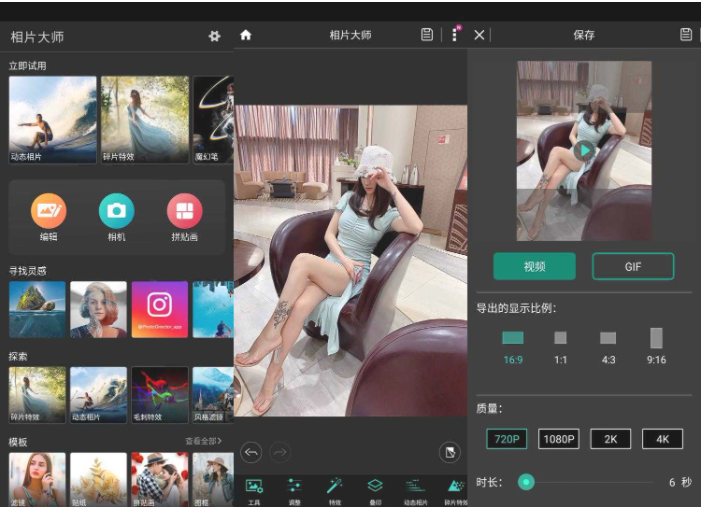The height and width of the screenshot is (507, 702).
Task: Open 风格滤镜 card in 探索
Action: click(x=213, y=395)
